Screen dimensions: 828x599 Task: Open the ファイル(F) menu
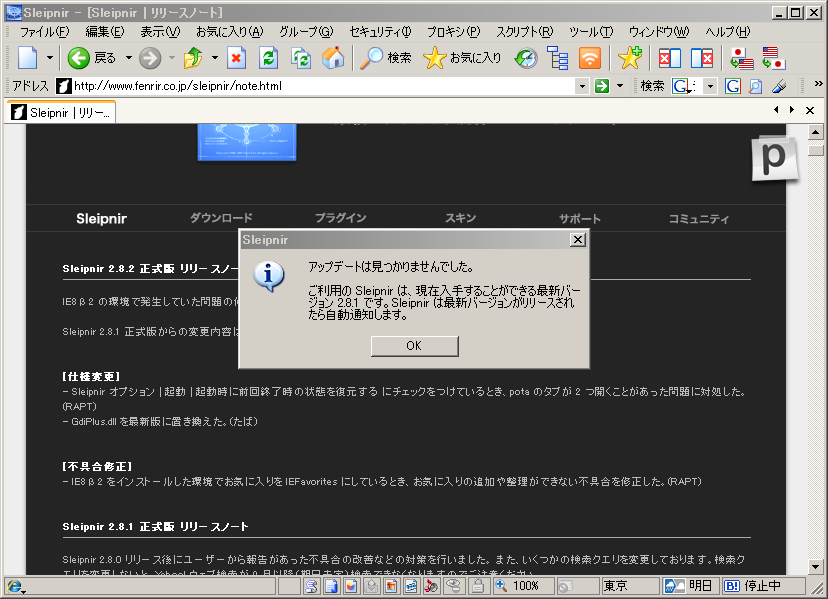[x=44, y=32]
